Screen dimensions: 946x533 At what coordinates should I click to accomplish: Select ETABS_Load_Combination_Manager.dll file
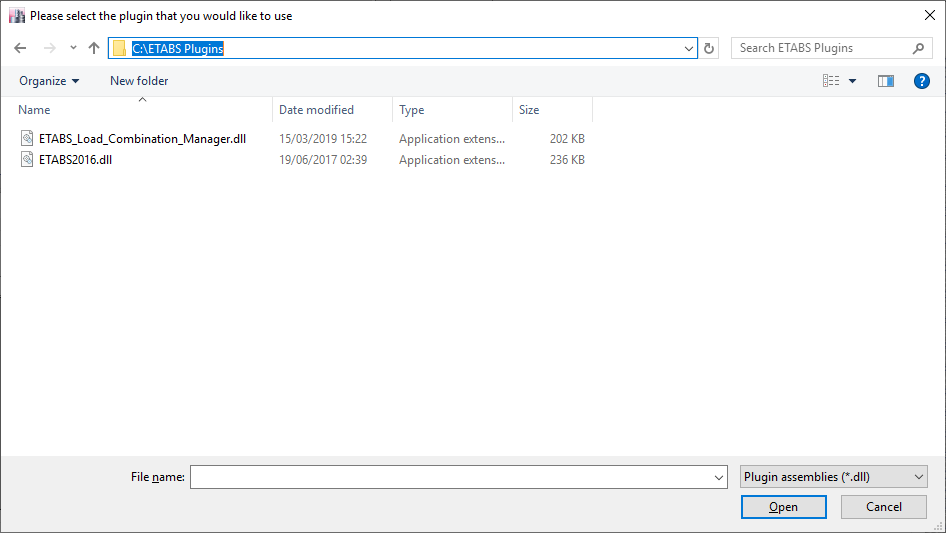[142, 139]
